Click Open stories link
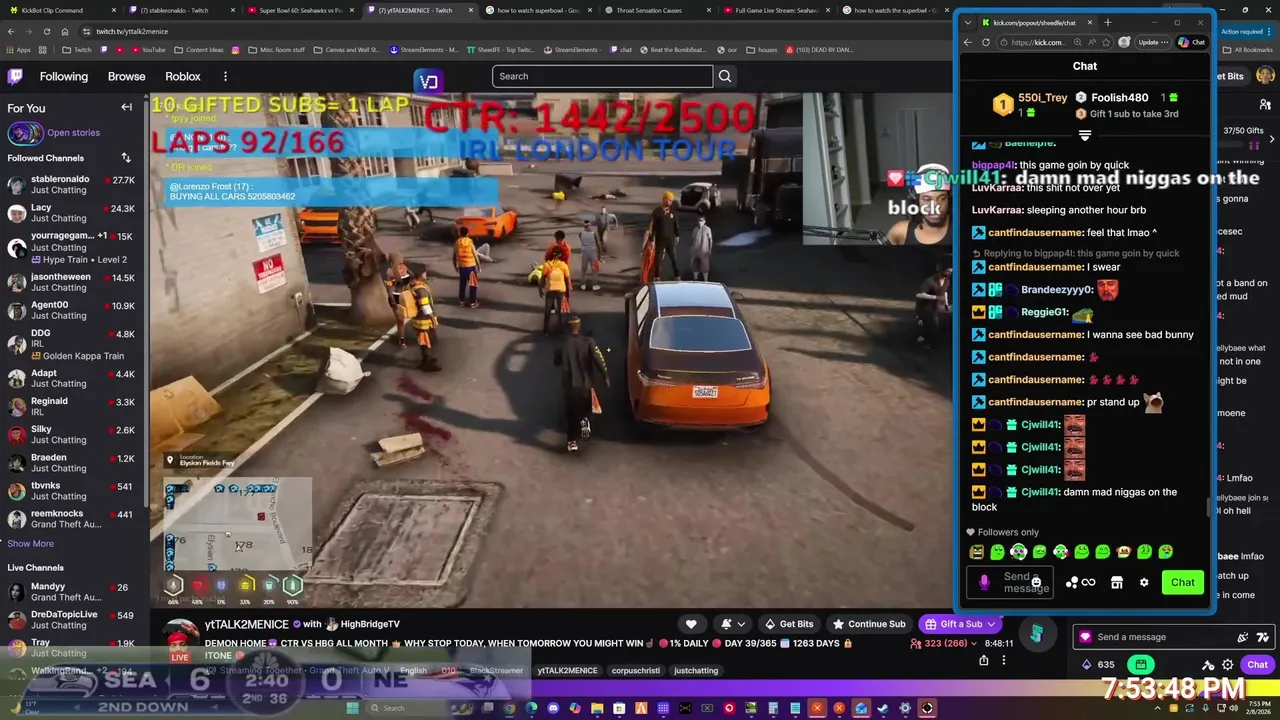The width and height of the screenshot is (1280, 720). coord(74,132)
